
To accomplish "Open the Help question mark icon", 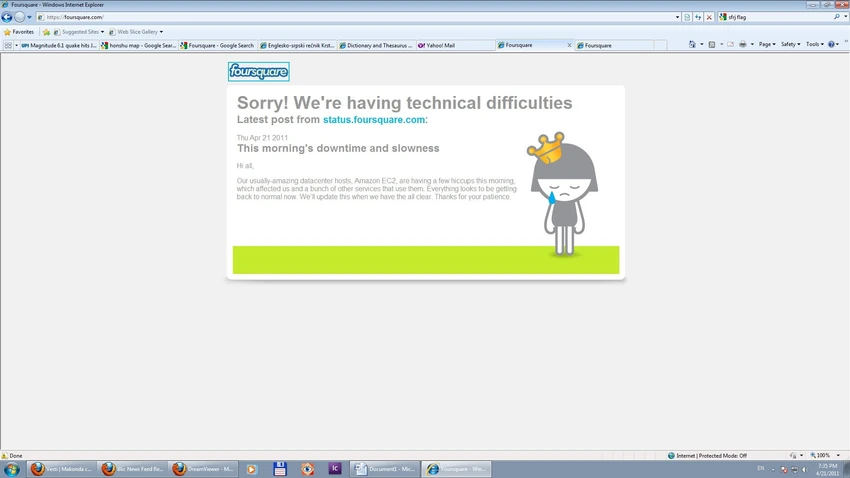I will [x=831, y=44].
